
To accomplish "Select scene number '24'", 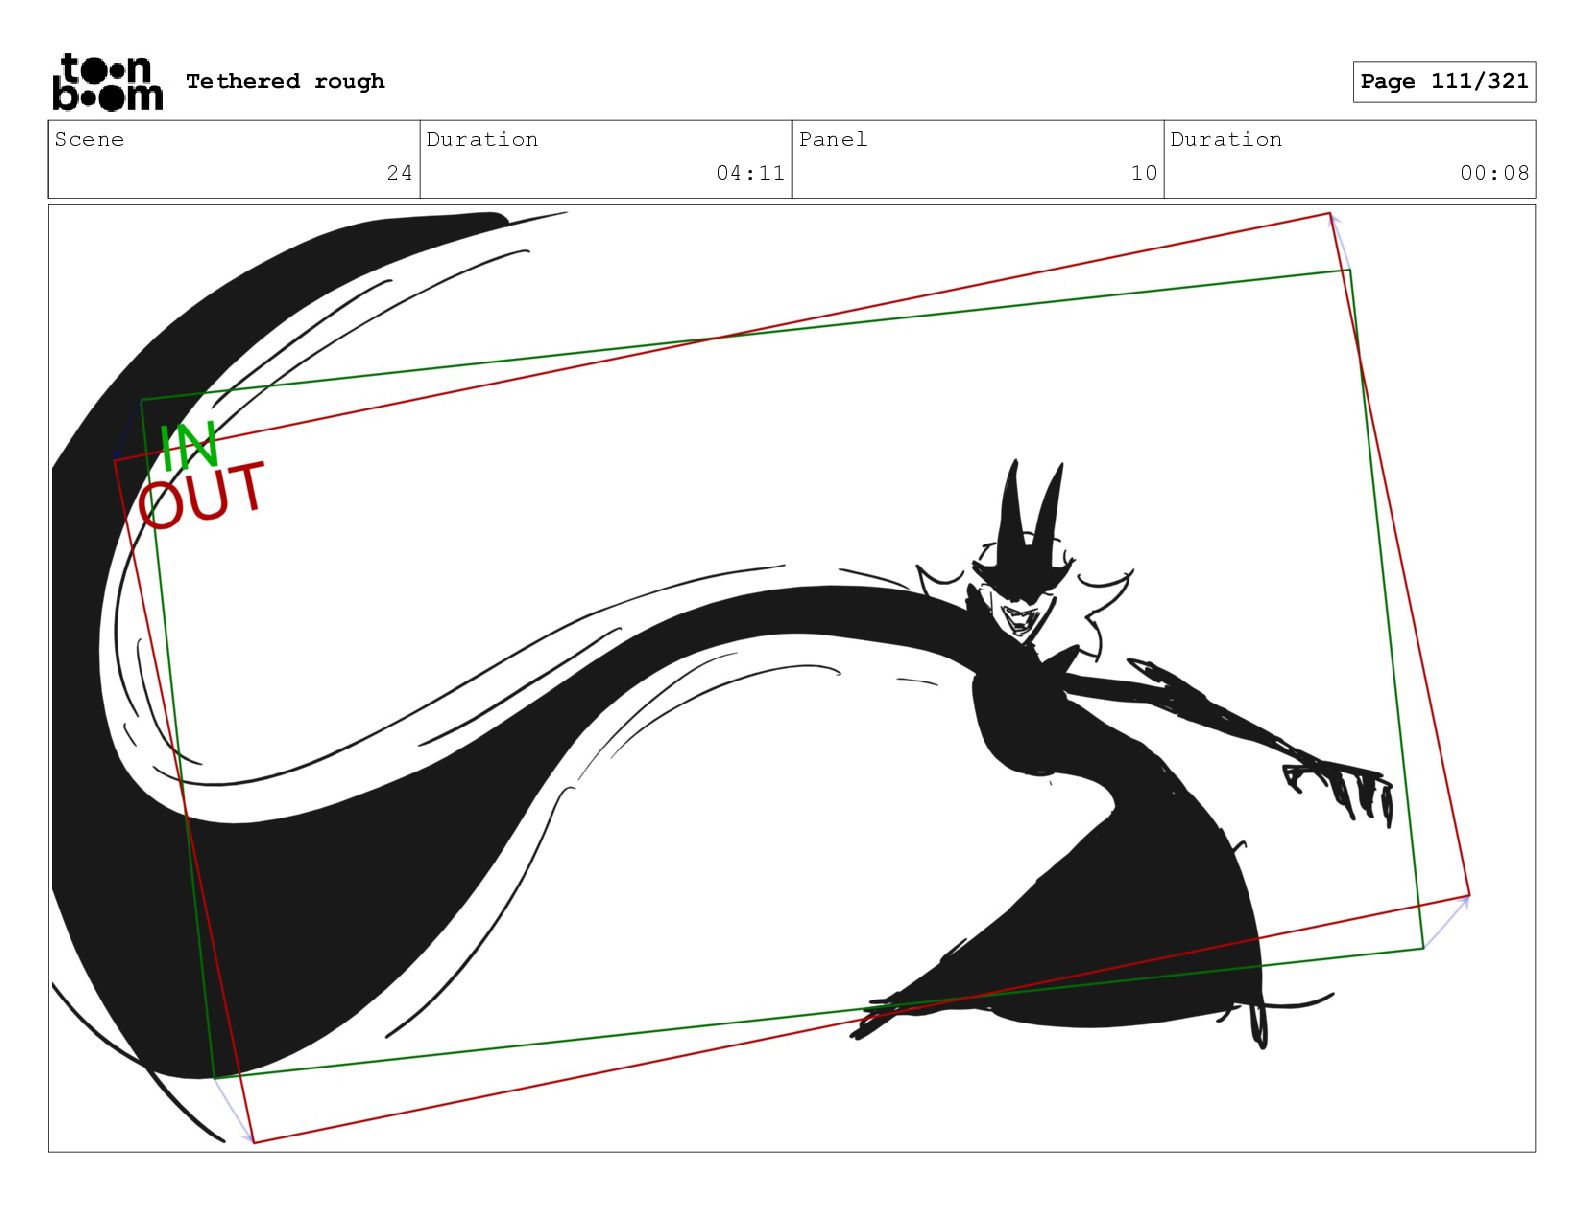I will pos(399,173).
